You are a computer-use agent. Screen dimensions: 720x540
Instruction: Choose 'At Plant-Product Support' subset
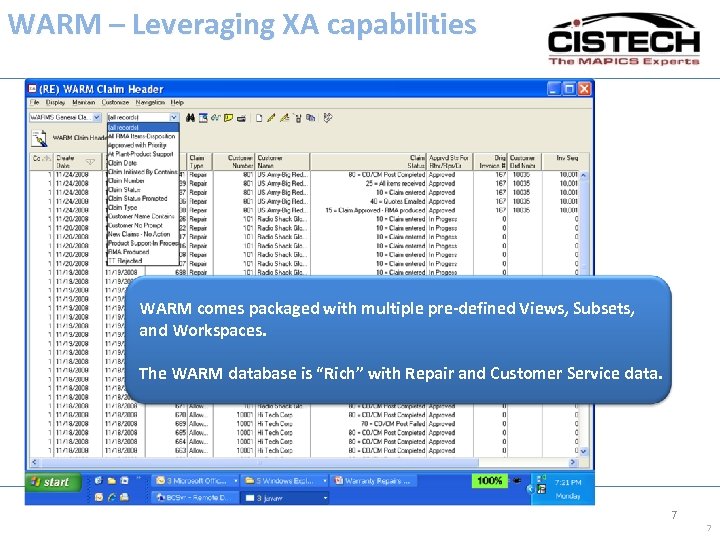[x=143, y=154]
